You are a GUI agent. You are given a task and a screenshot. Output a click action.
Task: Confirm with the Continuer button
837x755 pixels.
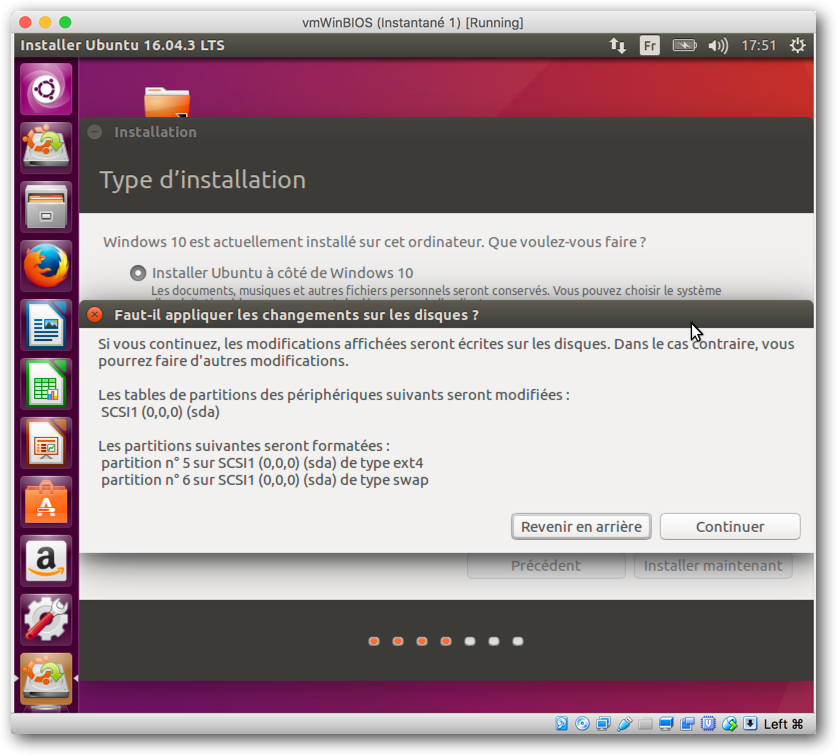(730, 526)
